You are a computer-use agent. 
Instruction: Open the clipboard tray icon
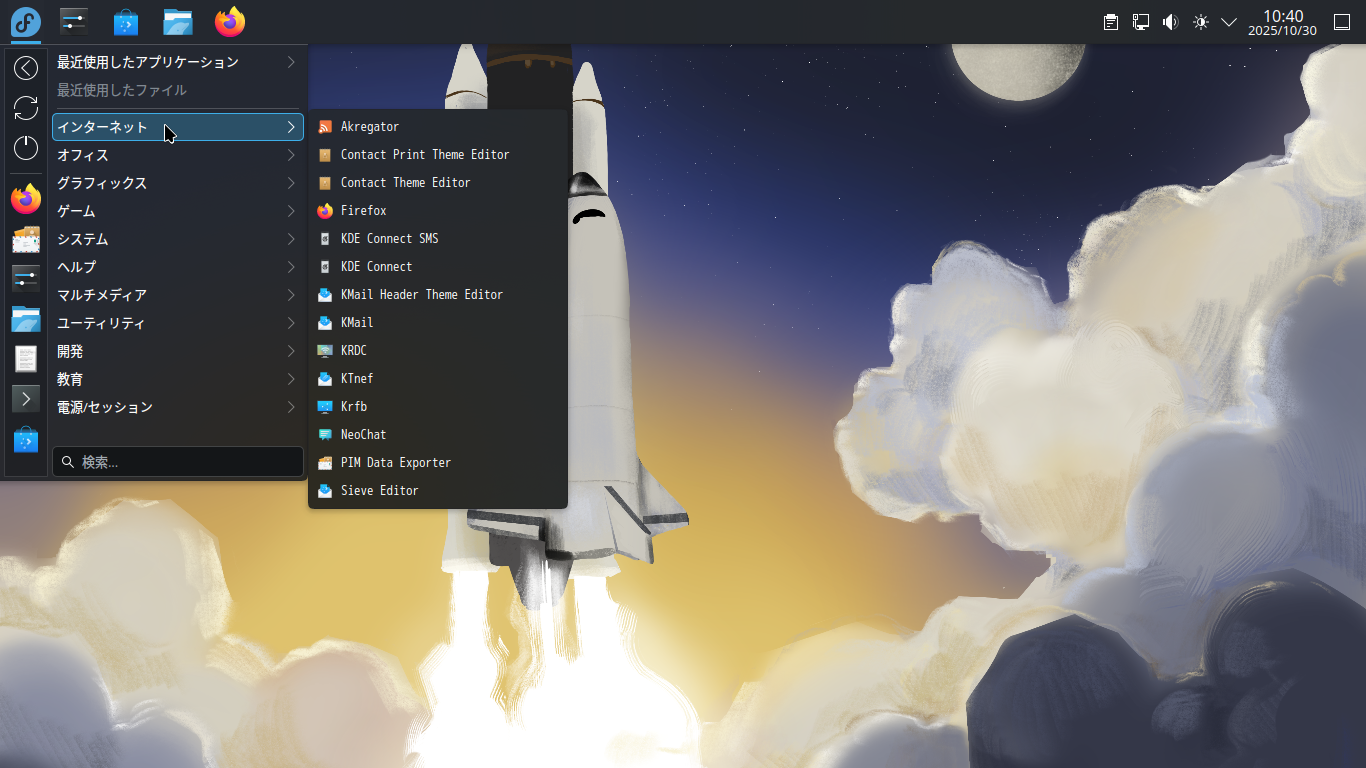[1111, 22]
